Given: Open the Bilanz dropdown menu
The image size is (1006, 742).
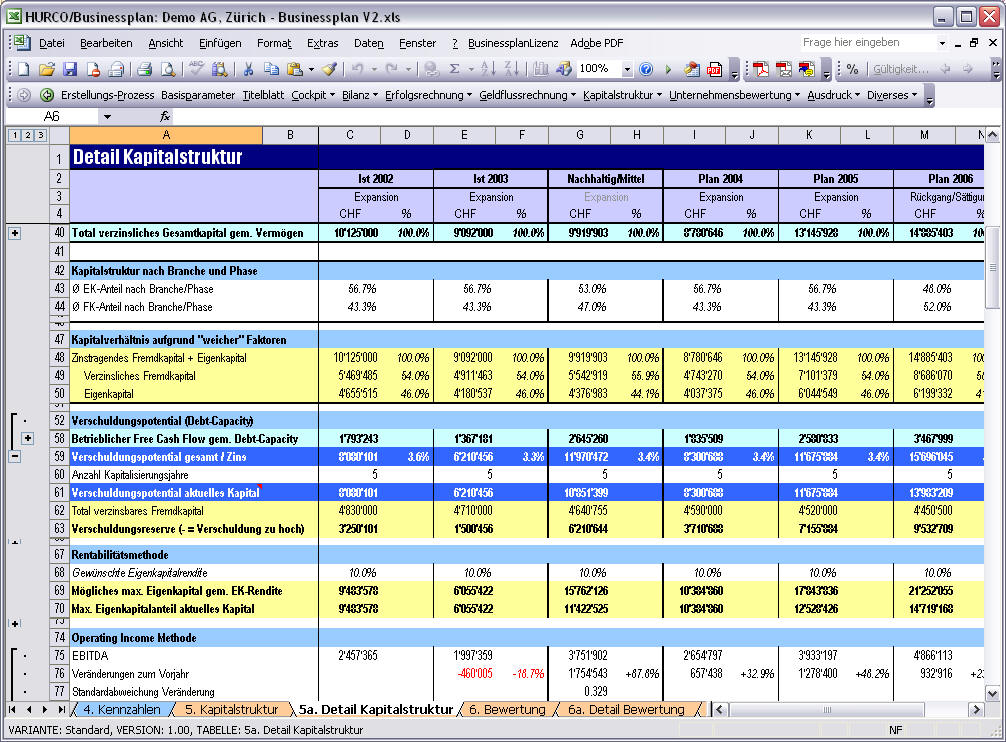Looking at the screenshot, I should (x=360, y=96).
